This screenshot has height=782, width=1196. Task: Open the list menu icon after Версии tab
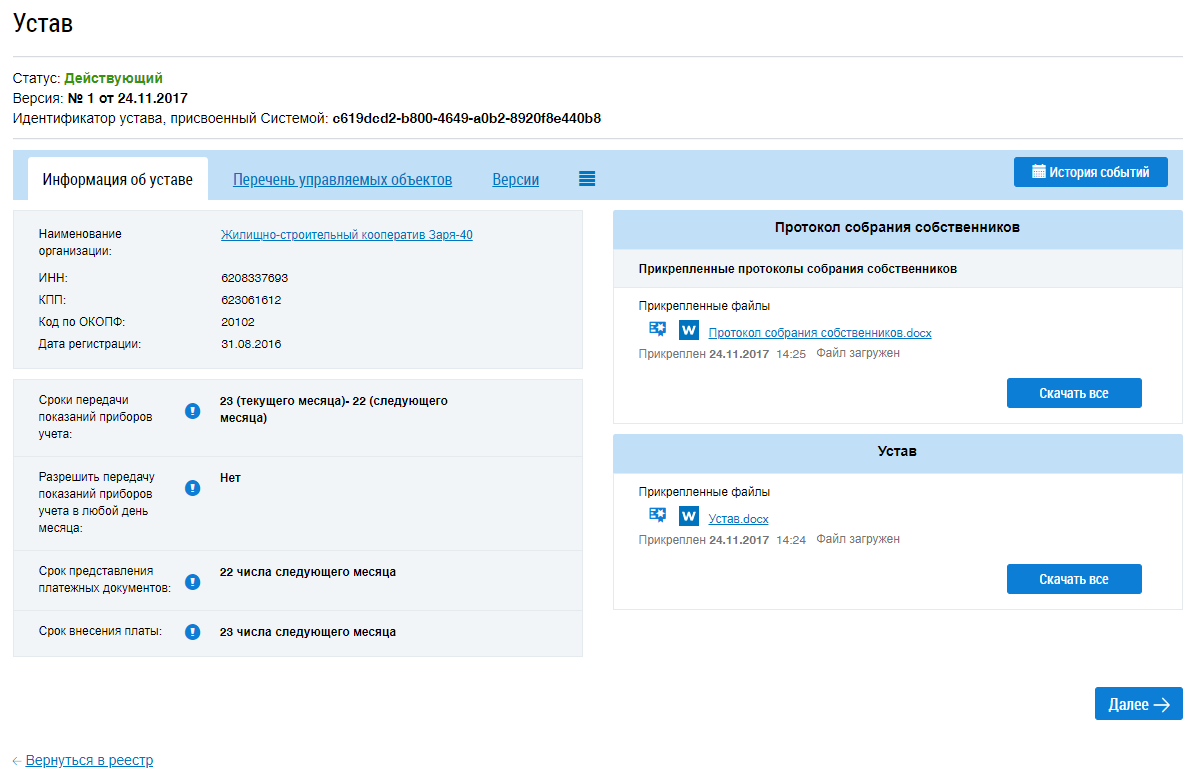pyautogui.click(x=587, y=179)
